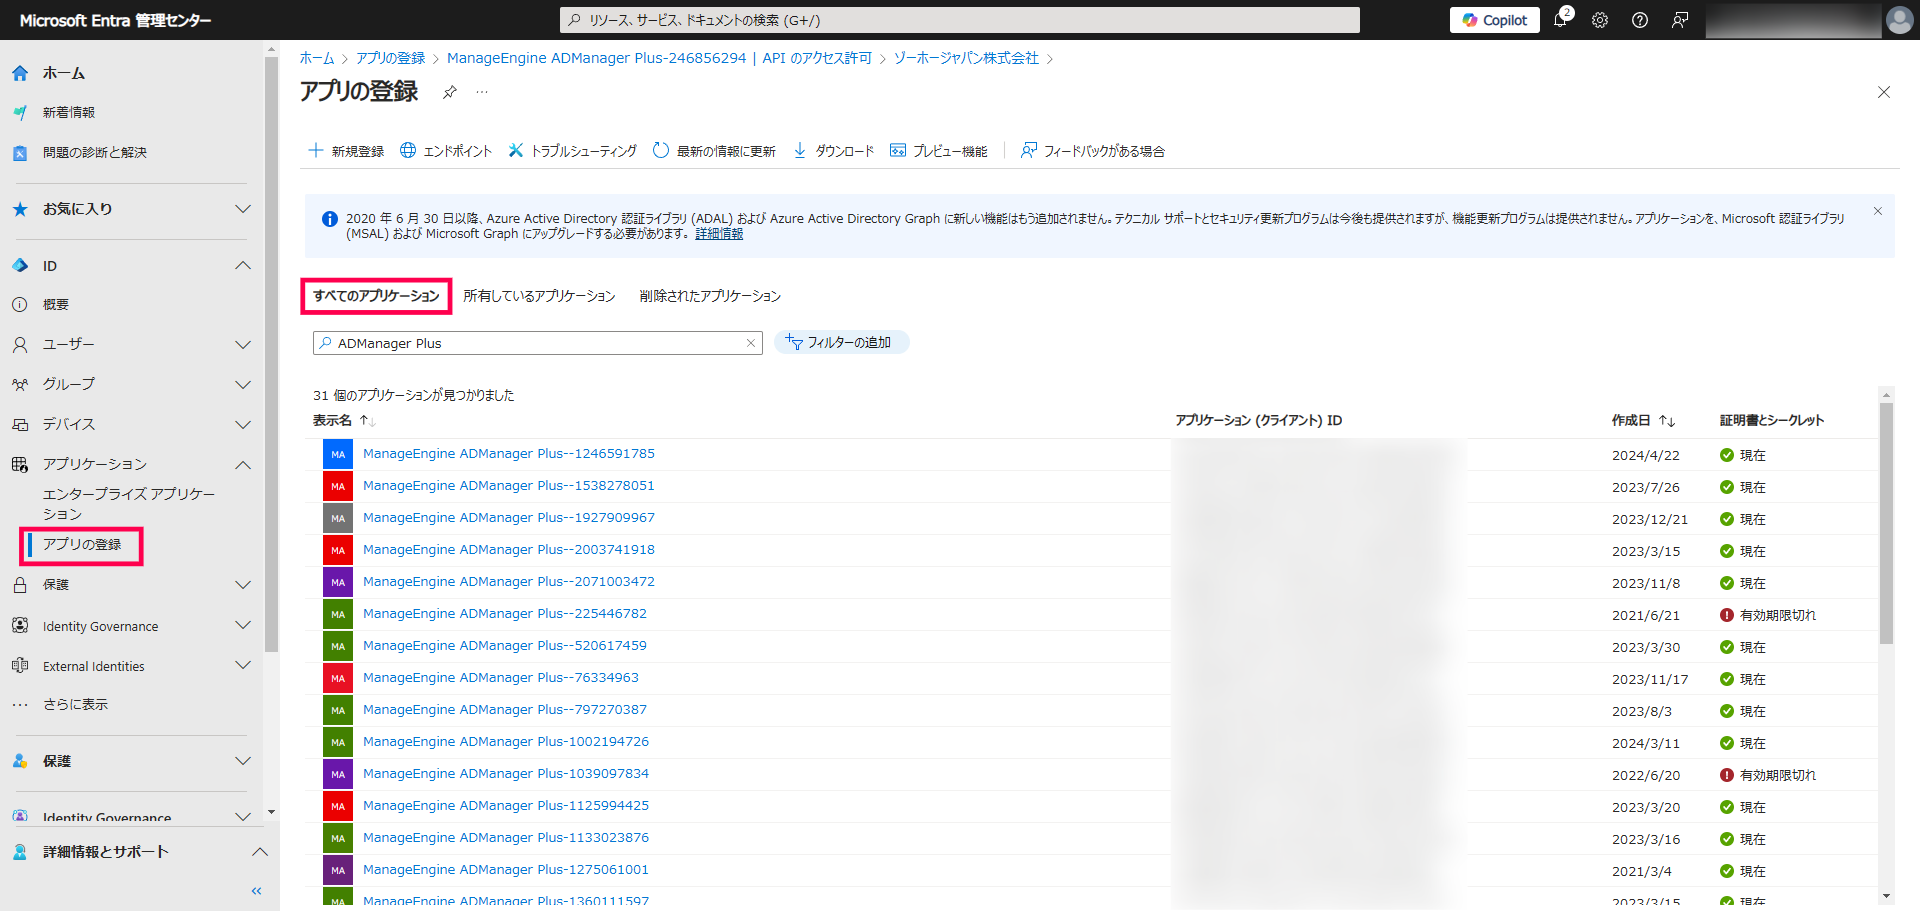
Task: Open 問題の診断と解決 in sidebar
Action: tap(95, 153)
